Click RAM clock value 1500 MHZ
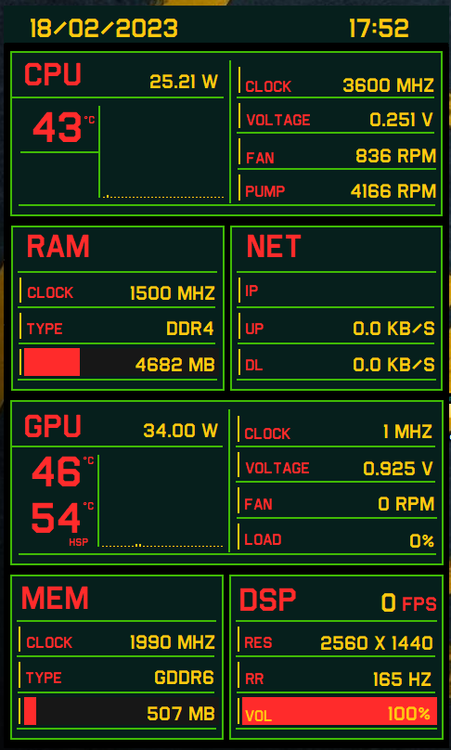451x750 pixels. pyautogui.click(x=172, y=293)
